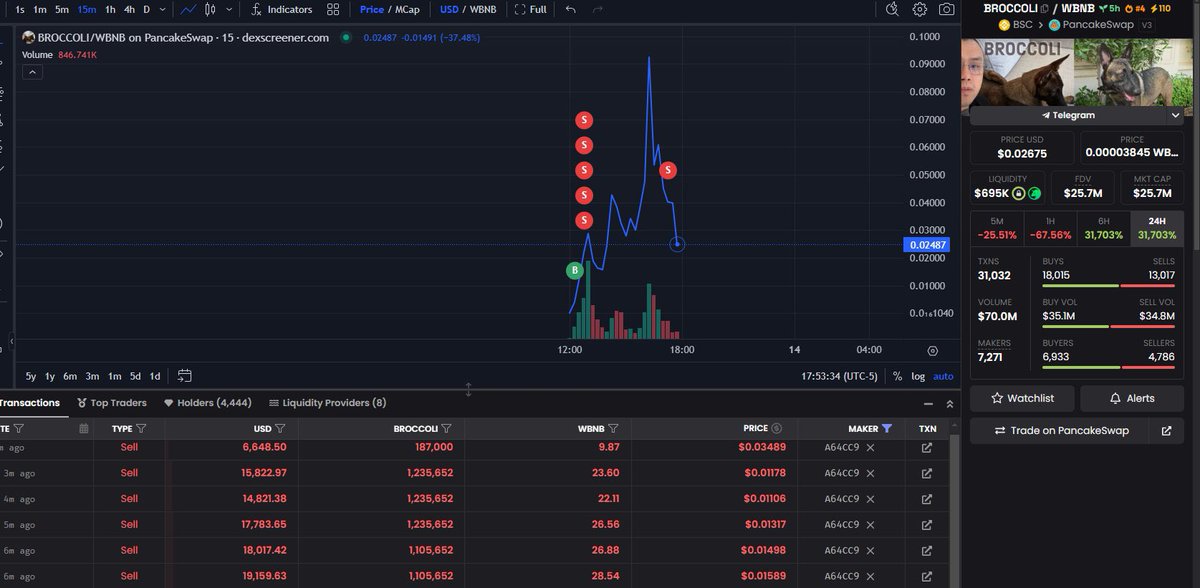Click the chart time axis settings icon
Viewport: 1200px width, 588px height.
(932, 351)
